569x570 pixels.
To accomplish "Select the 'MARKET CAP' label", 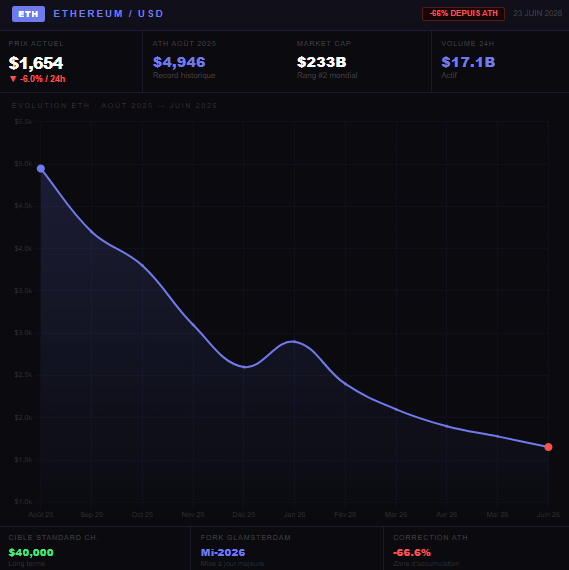I will point(324,44).
